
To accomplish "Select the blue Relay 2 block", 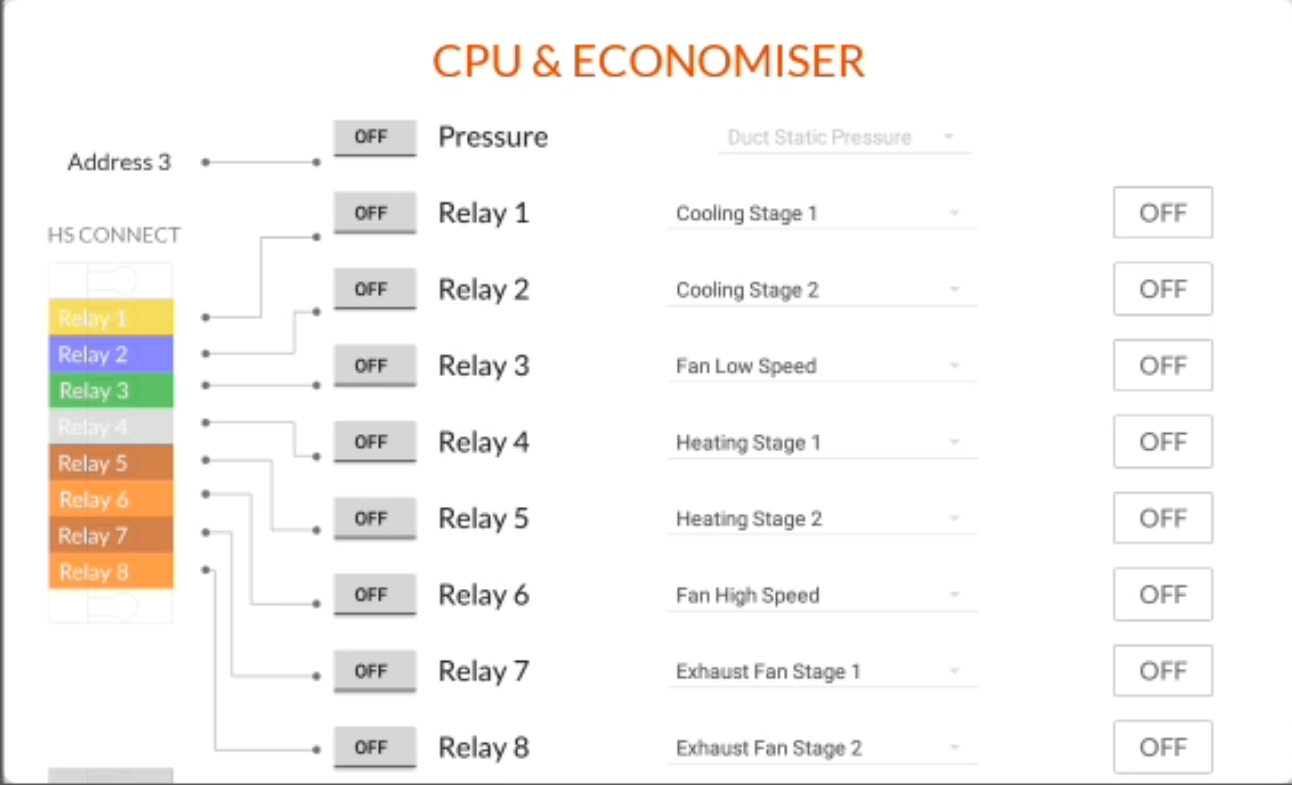I will click(x=110, y=353).
